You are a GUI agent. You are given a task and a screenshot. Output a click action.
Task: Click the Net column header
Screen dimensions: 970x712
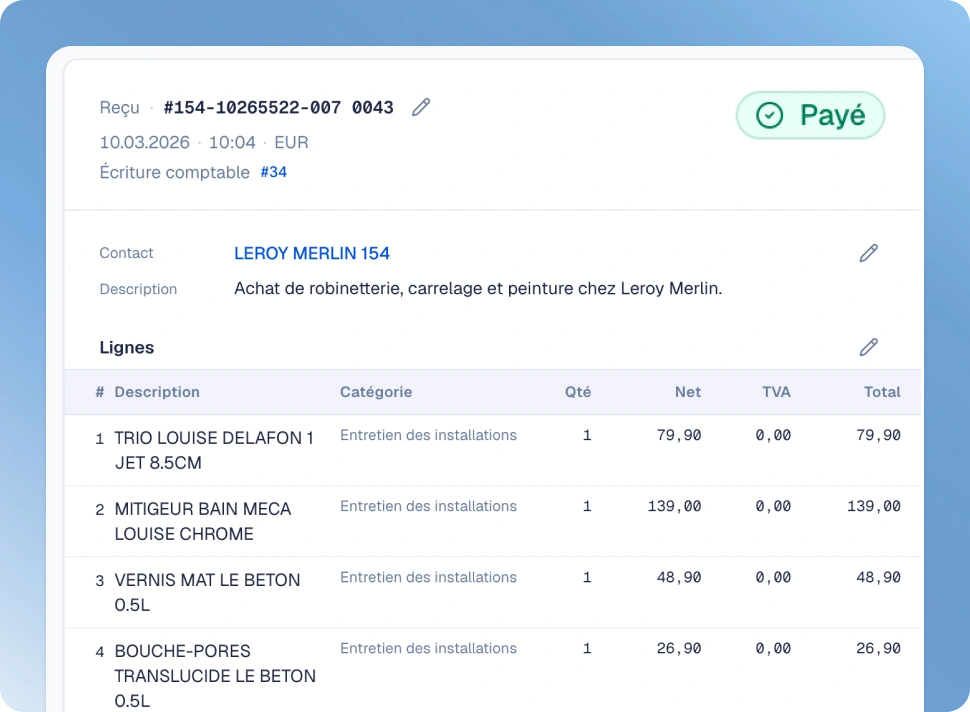point(688,392)
